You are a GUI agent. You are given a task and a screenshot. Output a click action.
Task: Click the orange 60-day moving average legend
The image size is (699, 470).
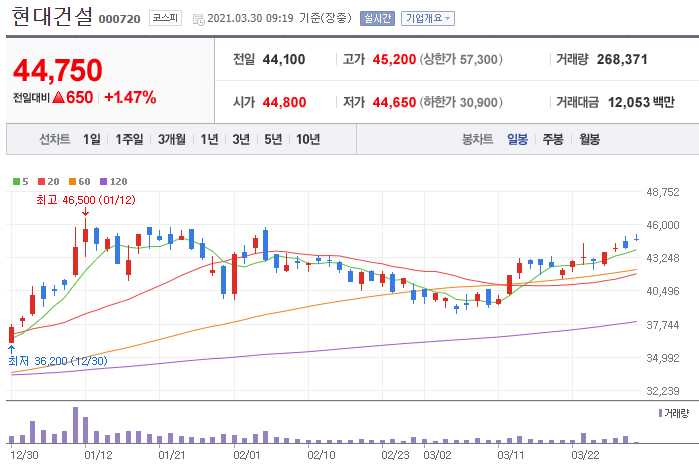[x=80, y=181]
